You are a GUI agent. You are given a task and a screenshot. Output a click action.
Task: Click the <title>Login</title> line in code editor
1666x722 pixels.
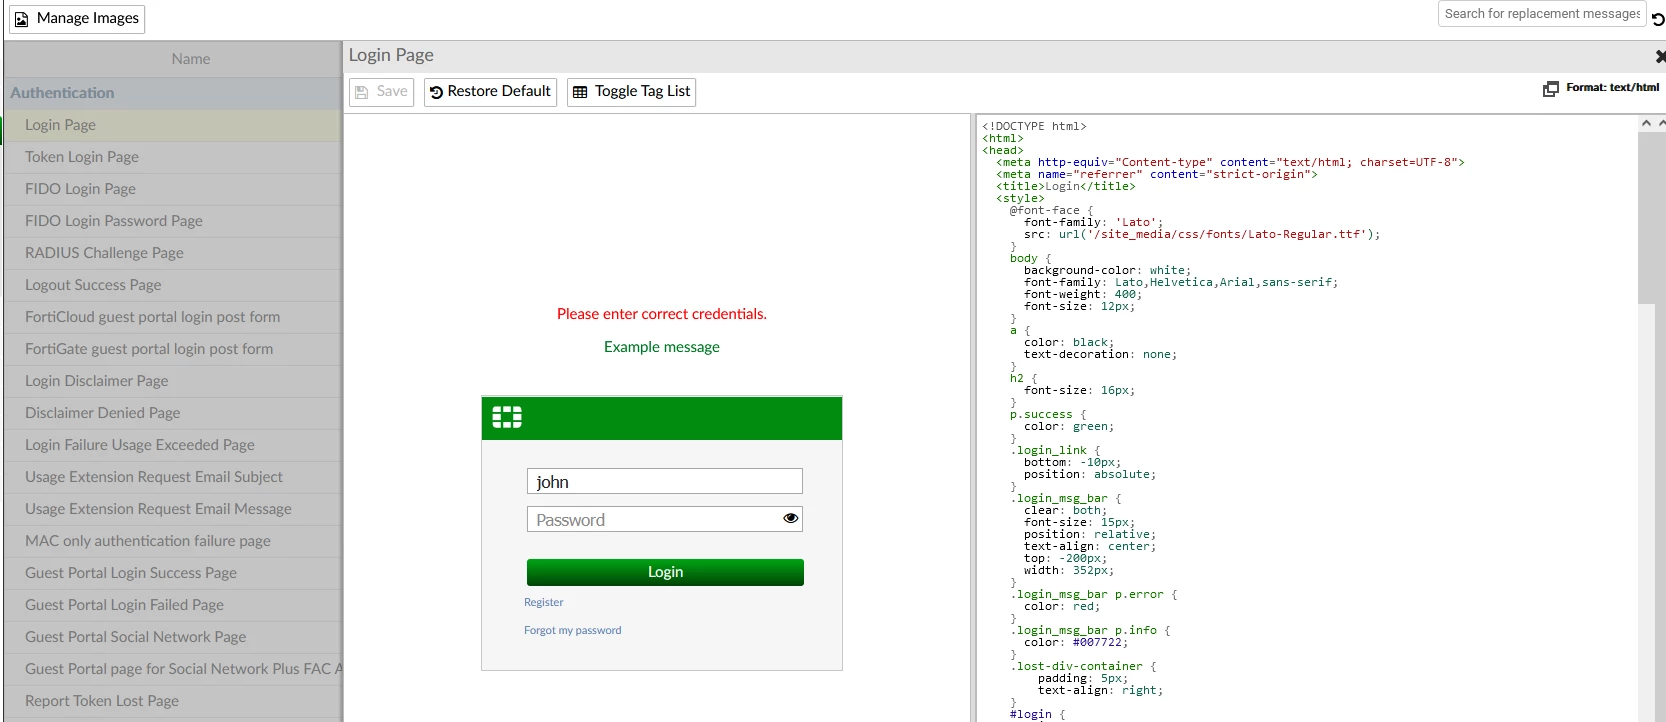click(1066, 186)
